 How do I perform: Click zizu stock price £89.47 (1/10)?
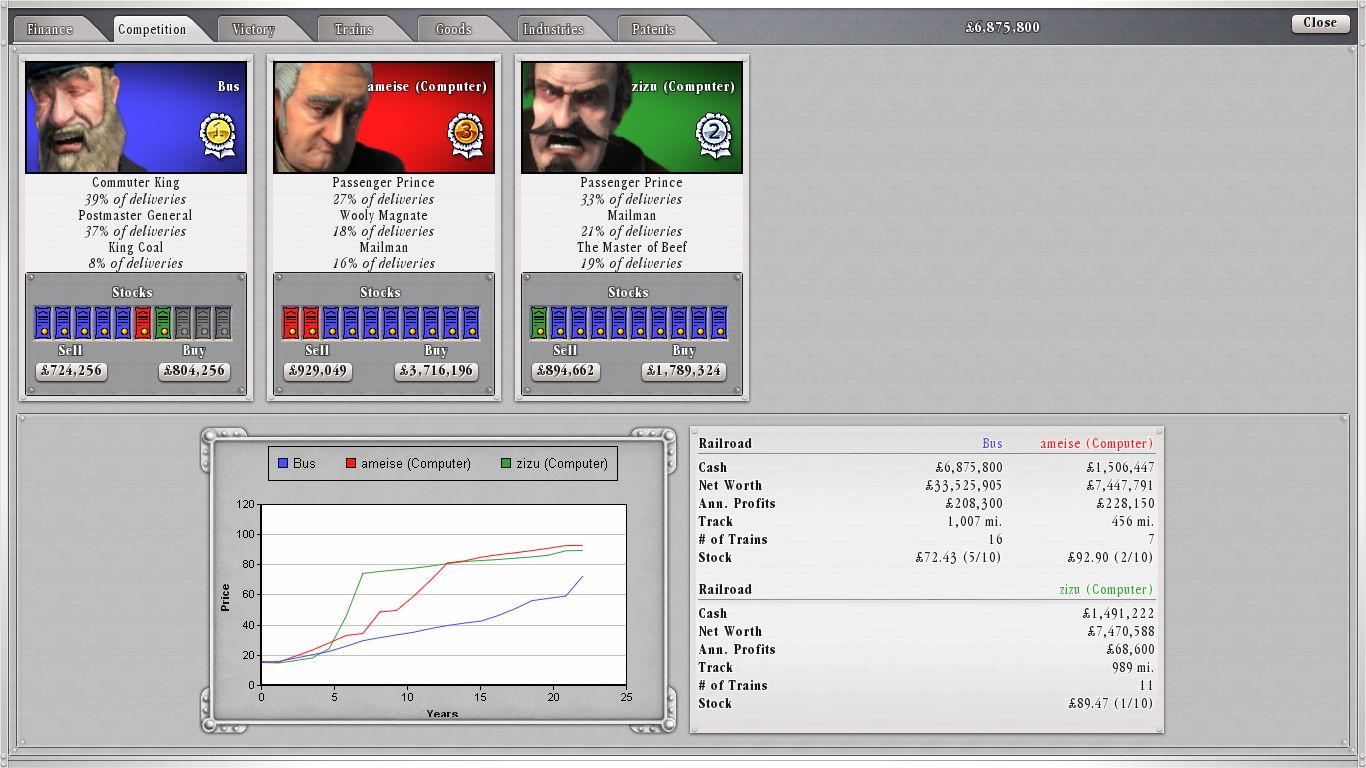1111,704
